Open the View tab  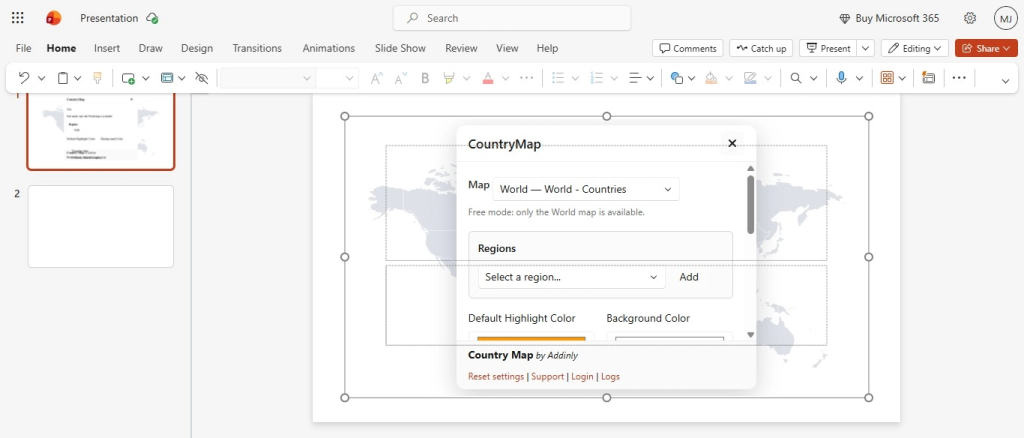507,48
